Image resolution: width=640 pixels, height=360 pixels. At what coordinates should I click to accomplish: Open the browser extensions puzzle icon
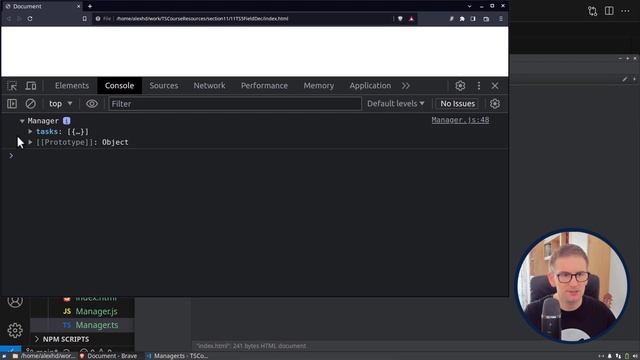(462, 19)
